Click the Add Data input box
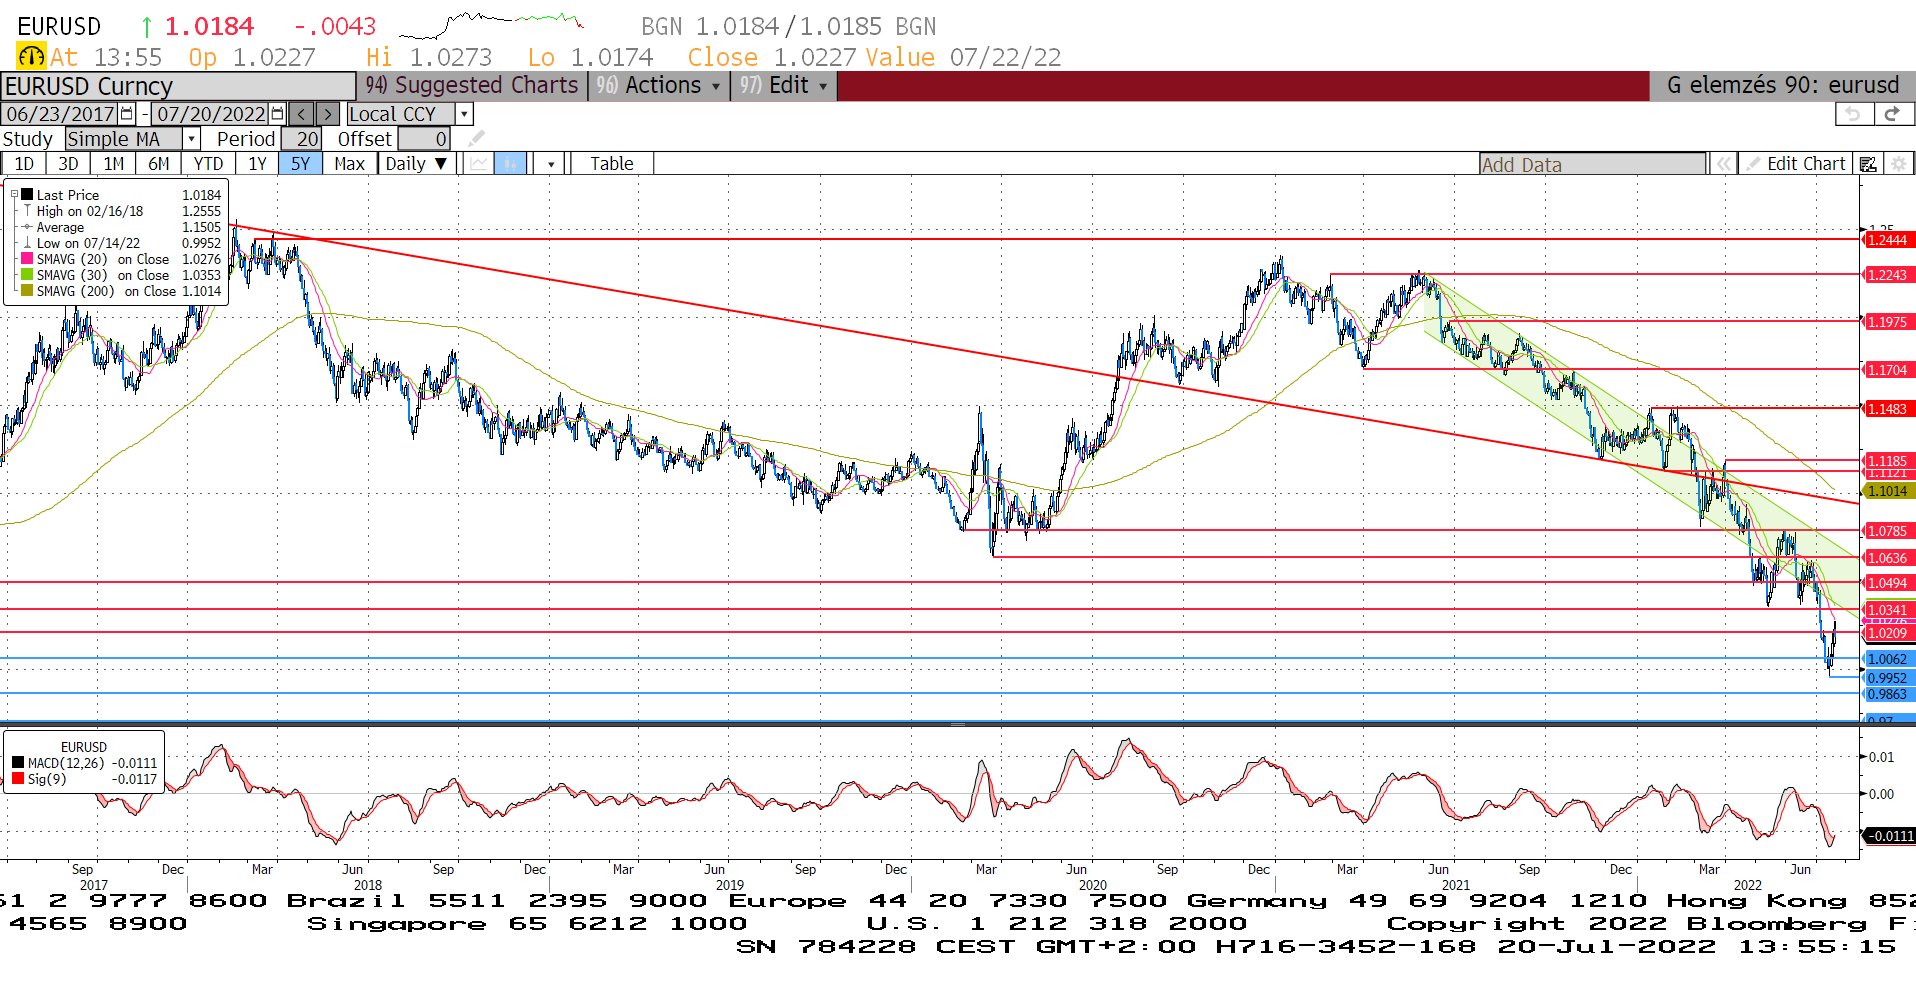The height and width of the screenshot is (1002, 1916). point(1593,165)
